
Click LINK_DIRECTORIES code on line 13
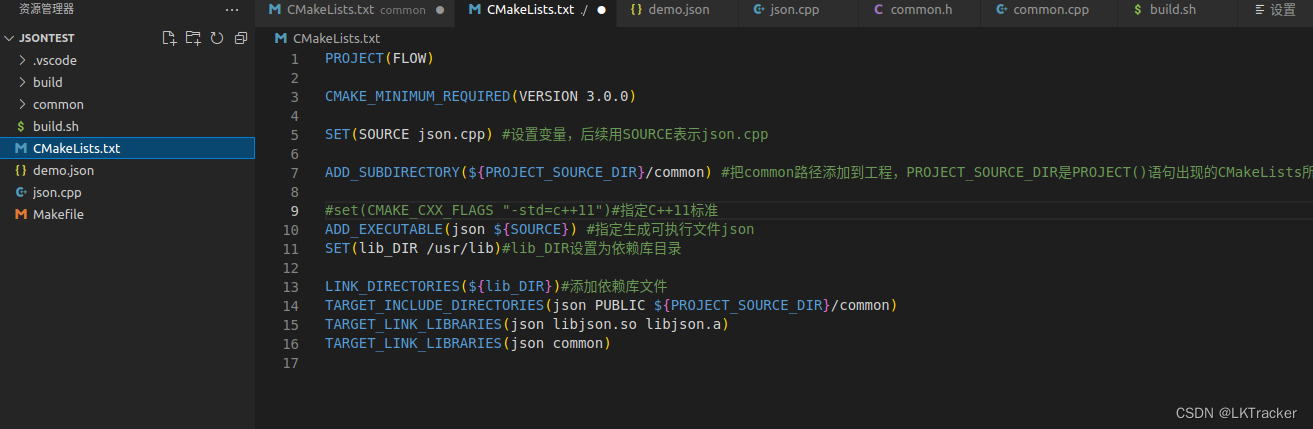(x=443, y=287)
